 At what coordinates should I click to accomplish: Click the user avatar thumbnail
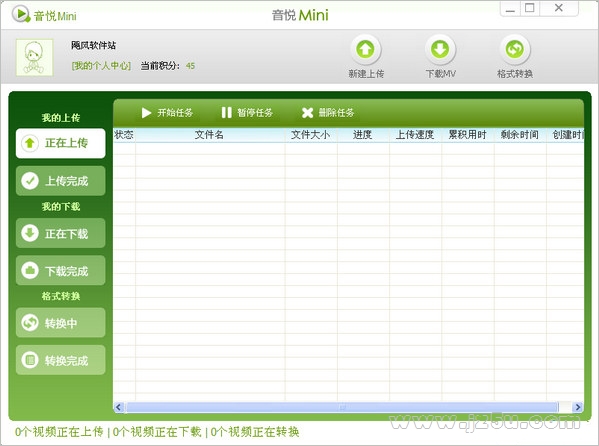[x=34, y=57]
